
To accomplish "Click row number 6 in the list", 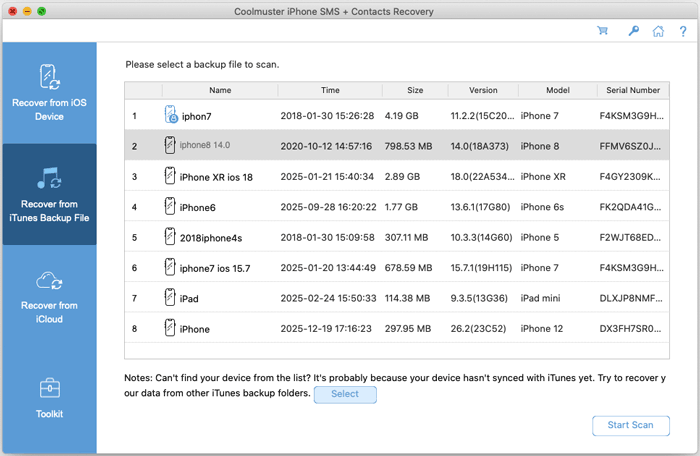I will coord(134,268).
